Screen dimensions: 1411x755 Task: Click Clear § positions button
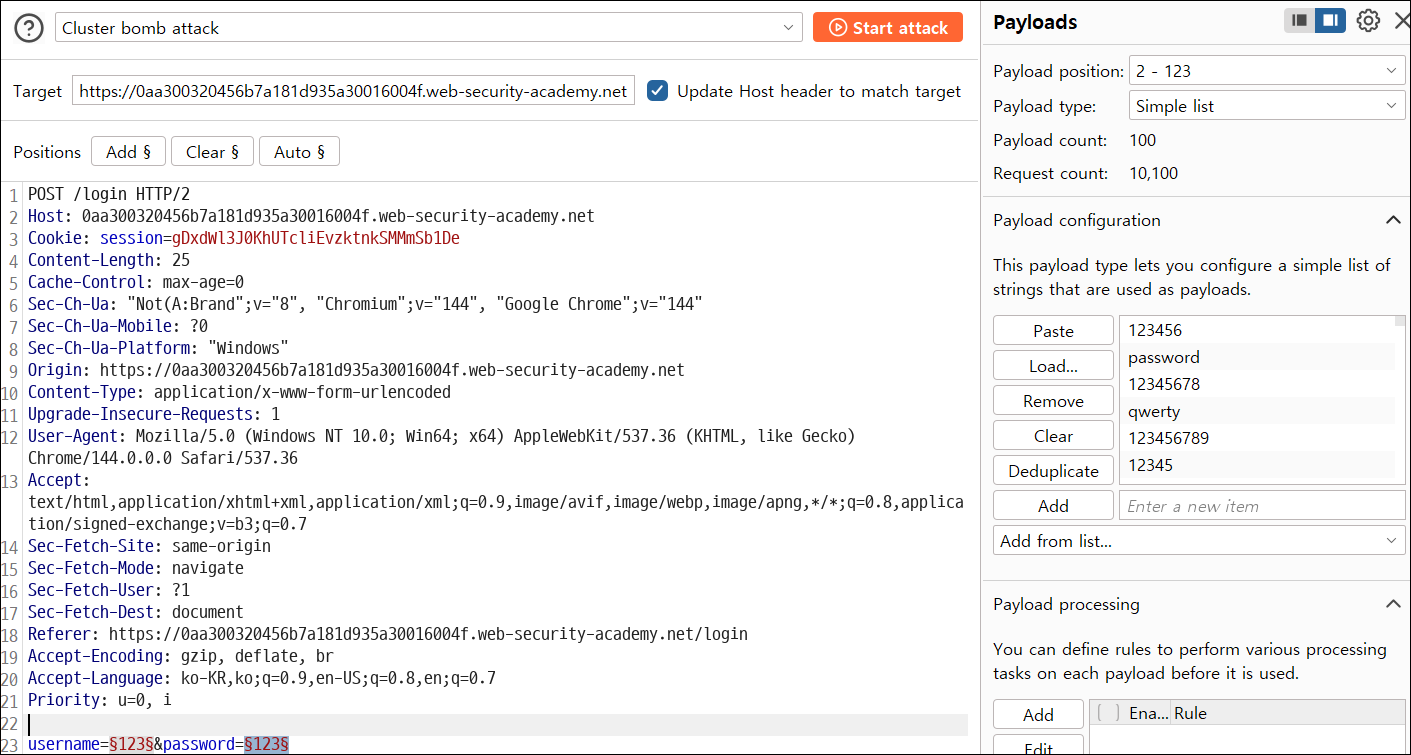(x=212, y=152)
